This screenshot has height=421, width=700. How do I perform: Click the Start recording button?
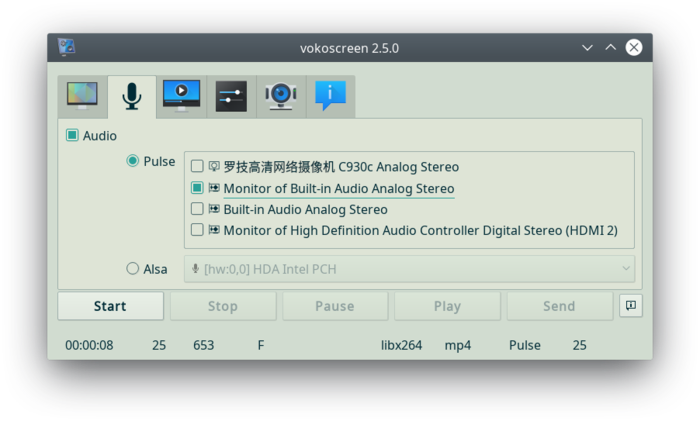[x=111, y=306]
